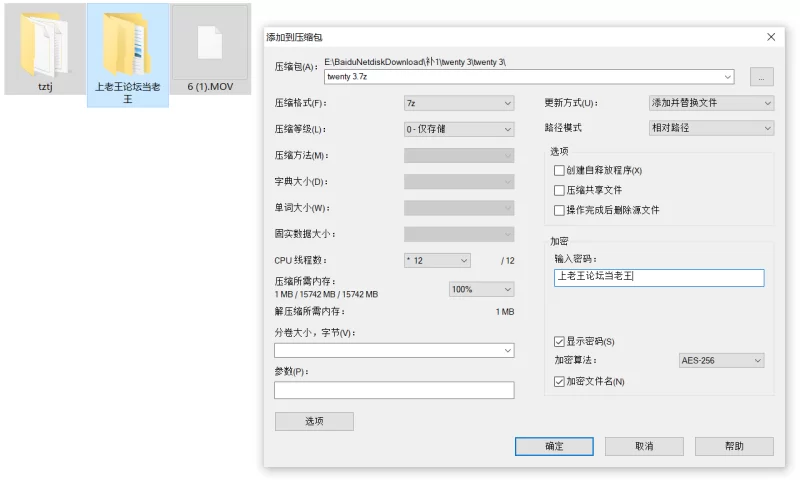Click into the 输入密码 text field
800x504 pixels.
pos(658,278)
